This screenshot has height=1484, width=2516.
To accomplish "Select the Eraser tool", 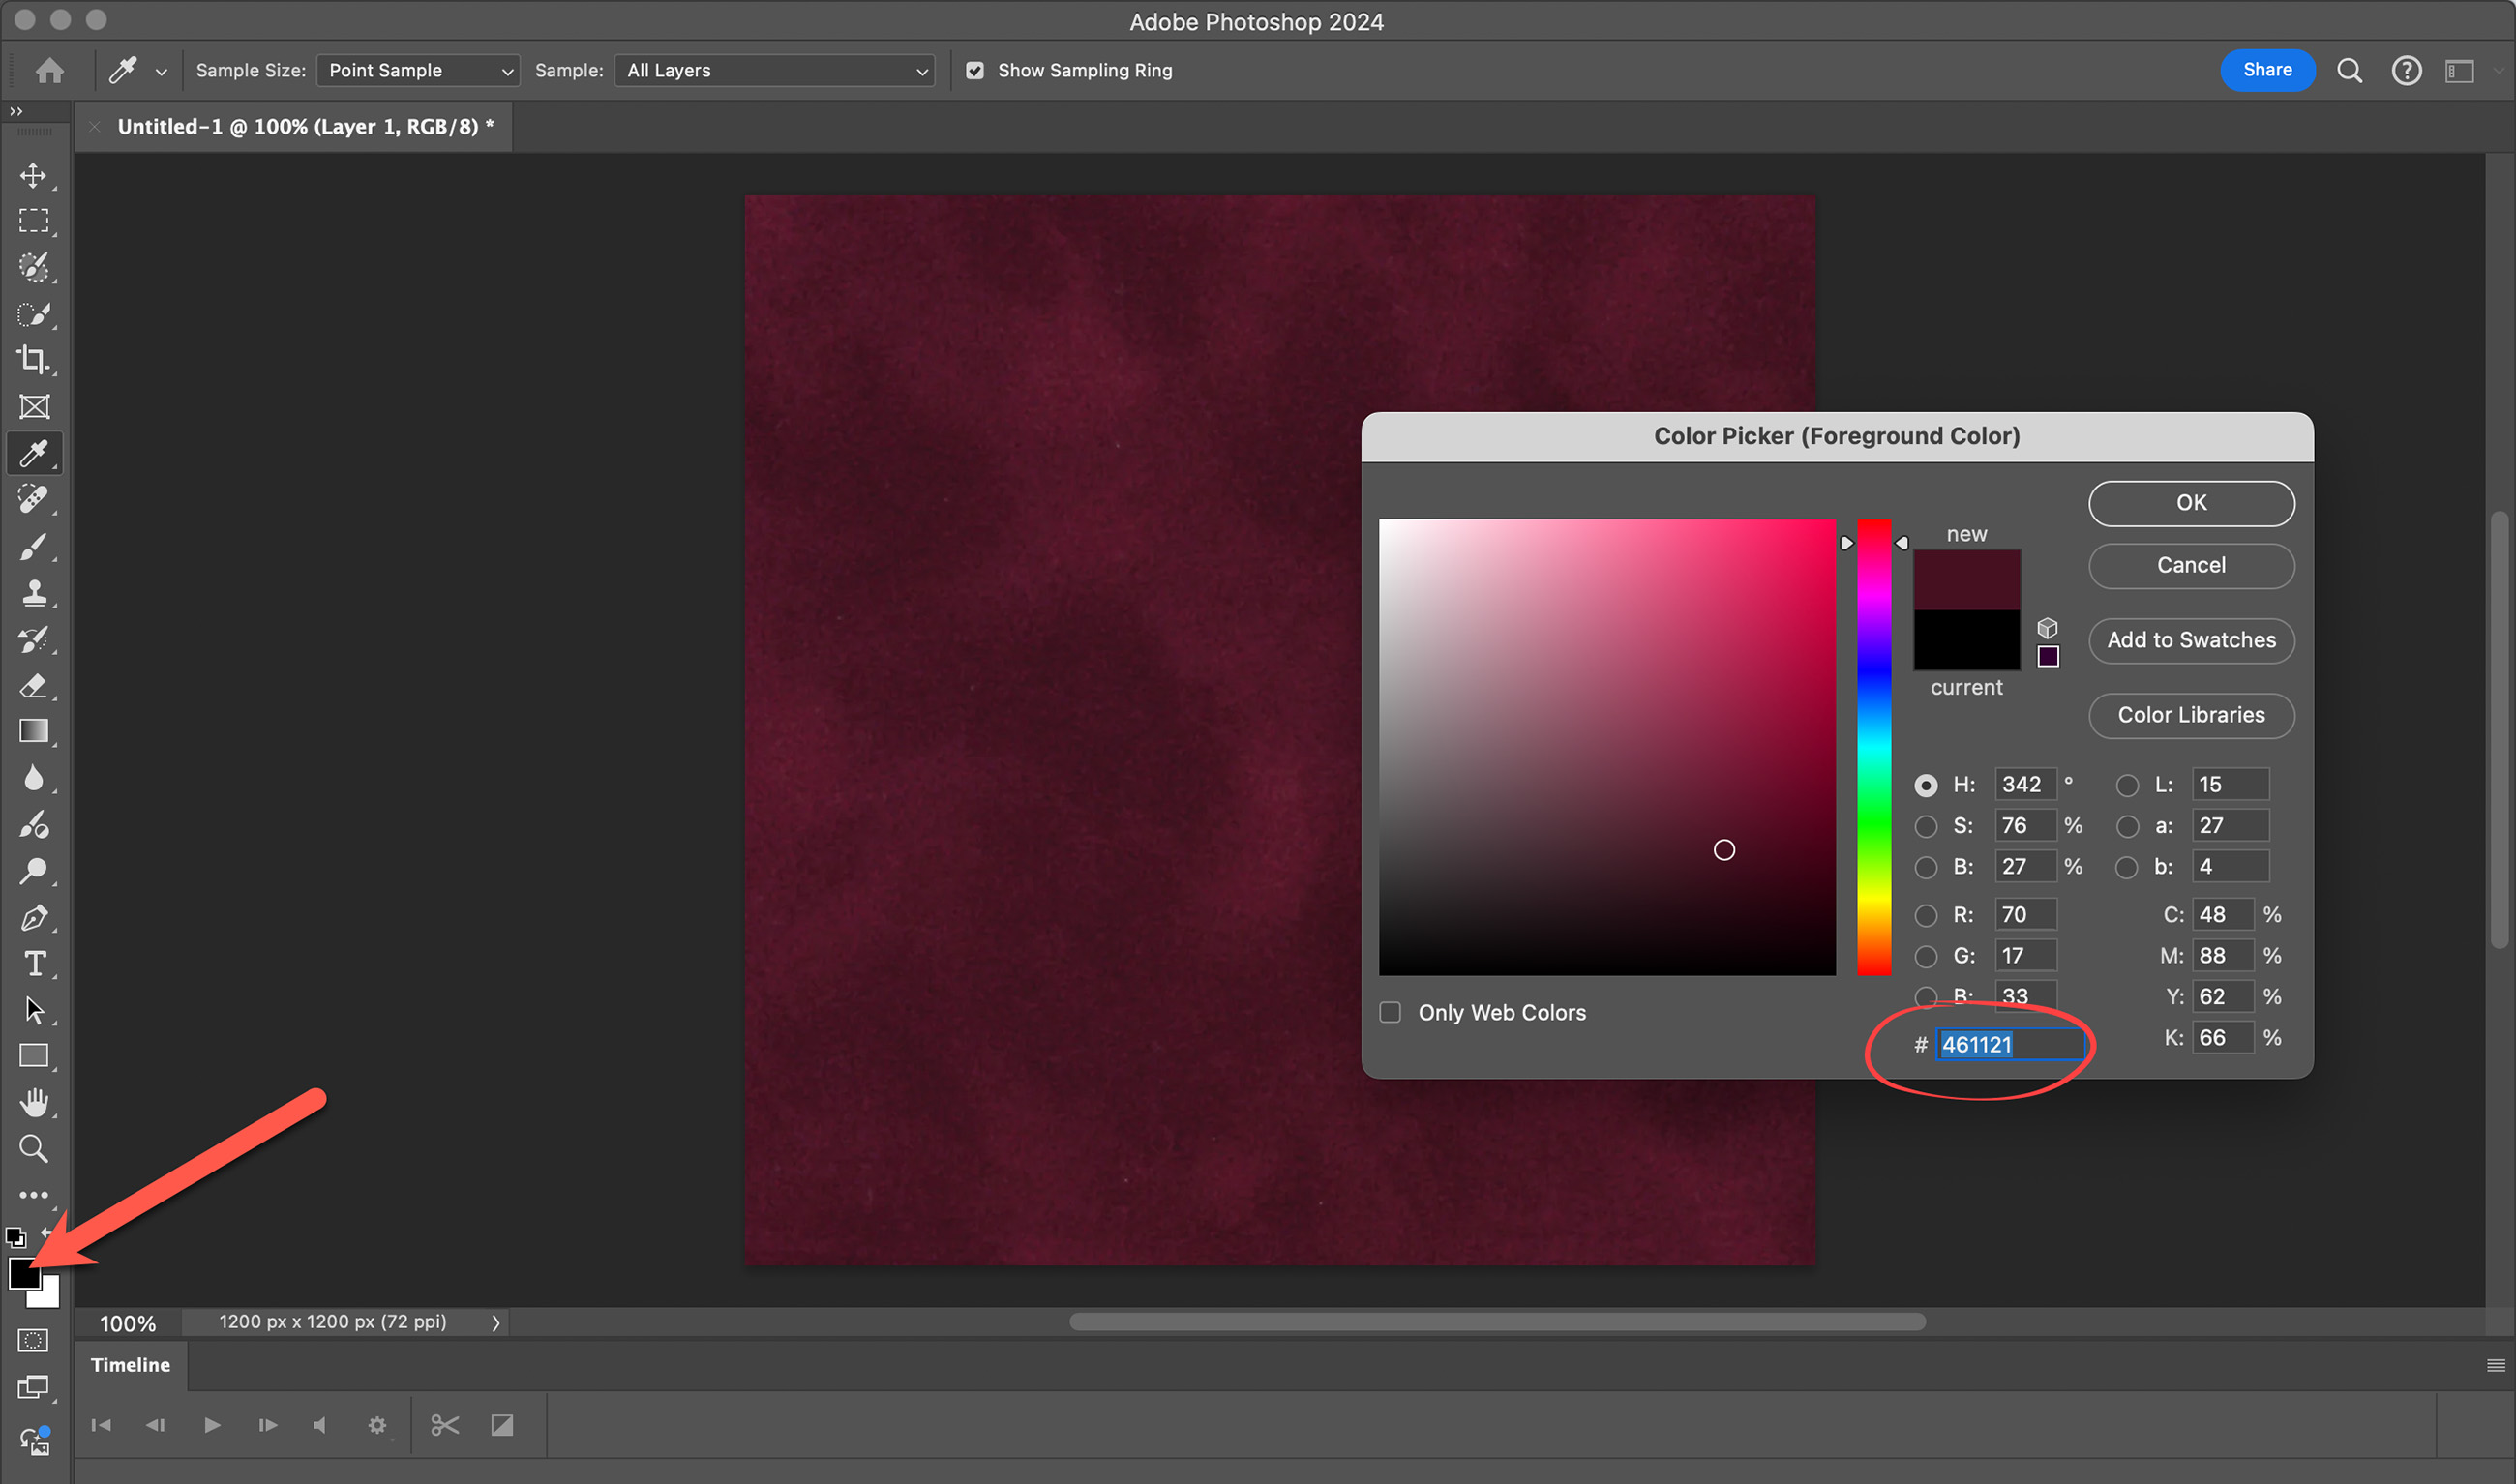I will 34,686.
